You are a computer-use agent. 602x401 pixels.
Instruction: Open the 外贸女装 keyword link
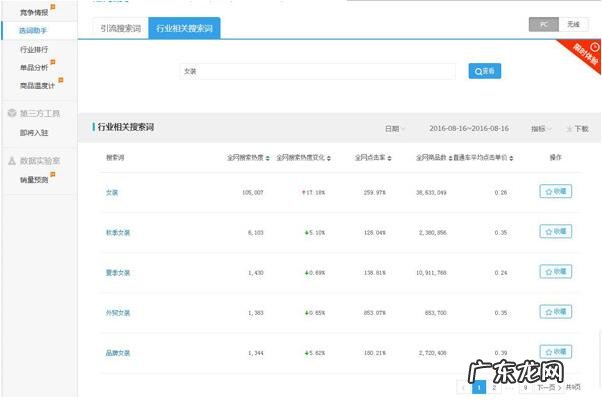tap(118, 313)
